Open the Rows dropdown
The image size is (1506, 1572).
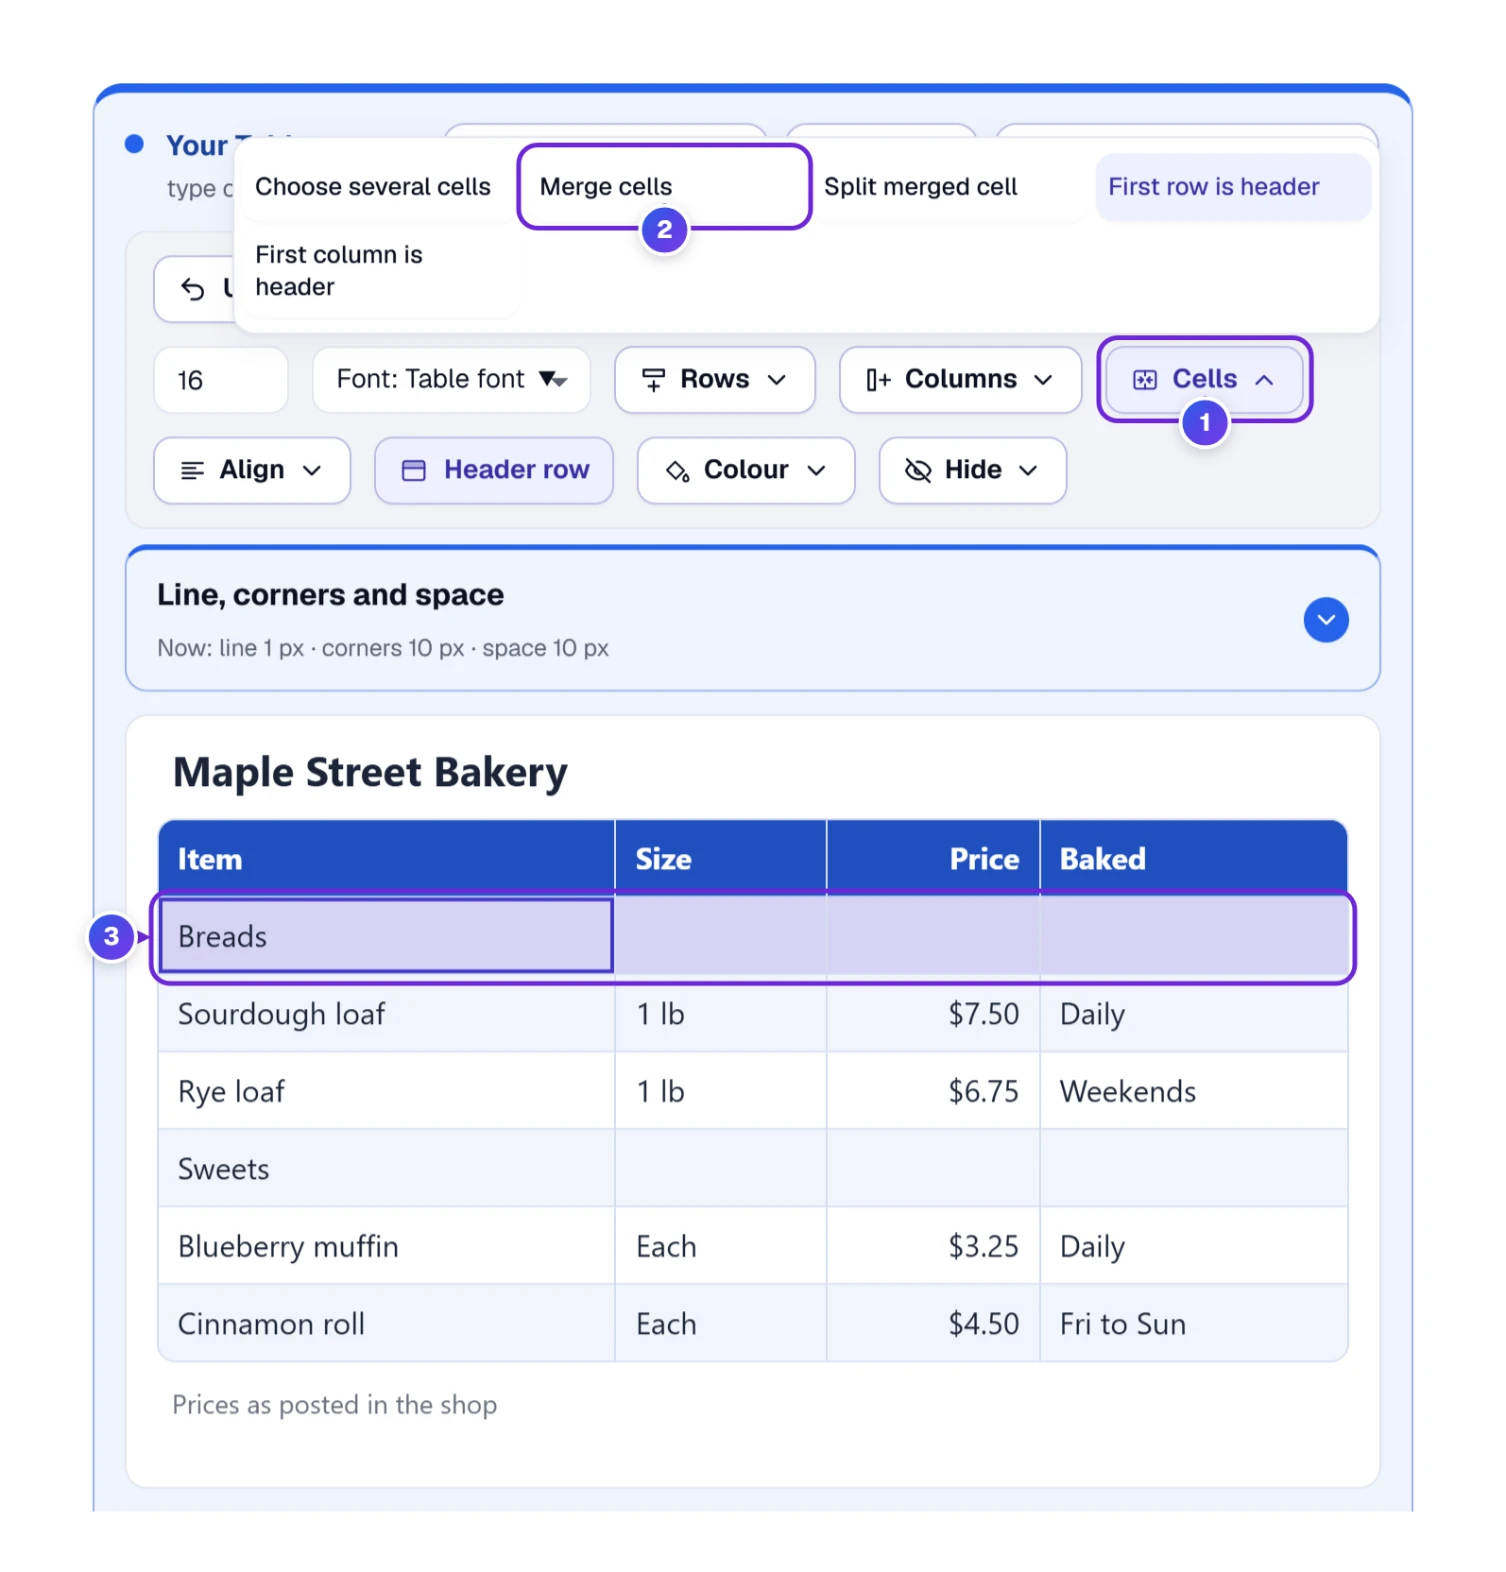click(x=714, y=379)
